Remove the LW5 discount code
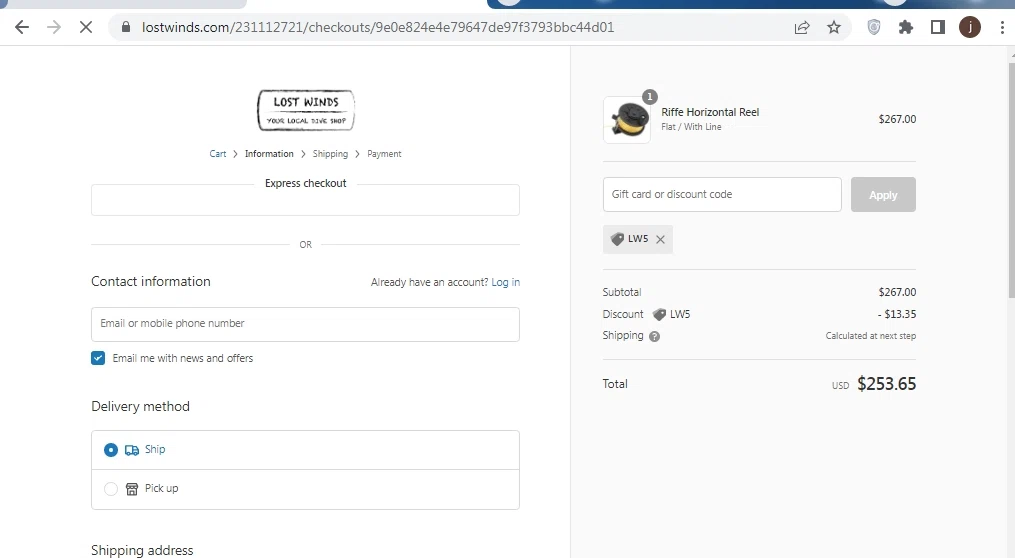Image resolution: width=1015 pixels, height=558 pixels. (660, 239)
